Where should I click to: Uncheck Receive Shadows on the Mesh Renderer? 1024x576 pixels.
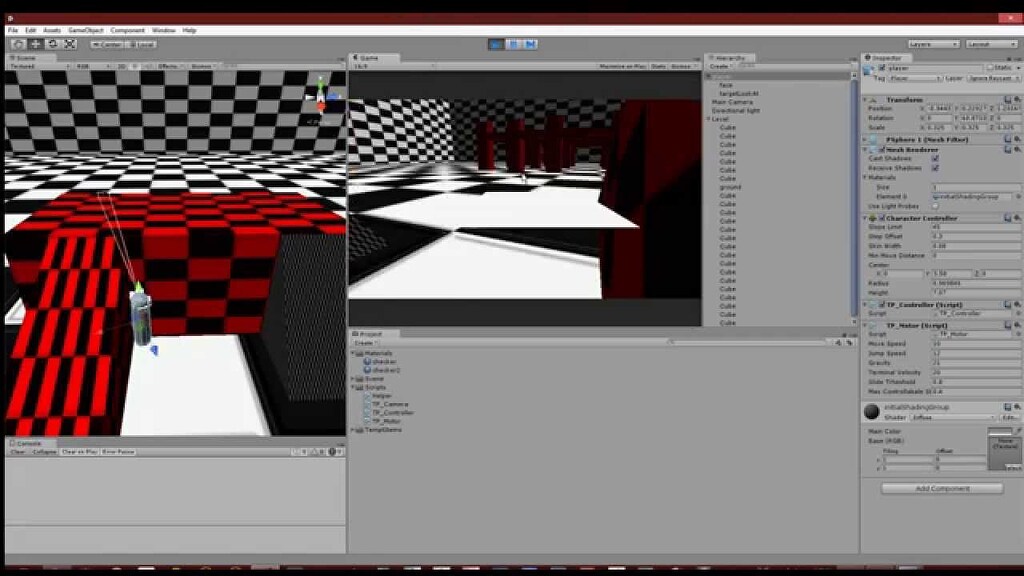(937, 166)
